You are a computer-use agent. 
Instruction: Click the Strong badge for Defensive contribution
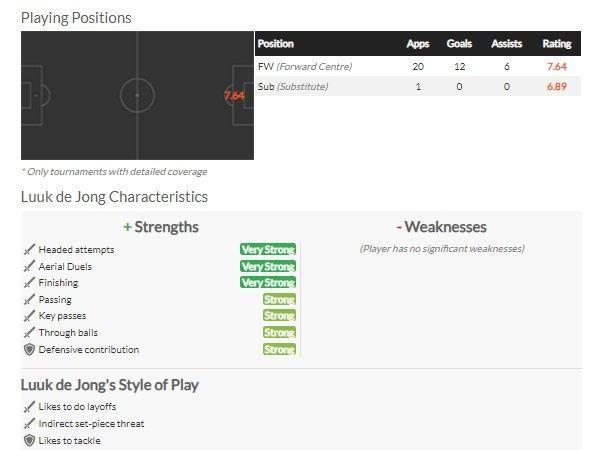tap(279, 349)
